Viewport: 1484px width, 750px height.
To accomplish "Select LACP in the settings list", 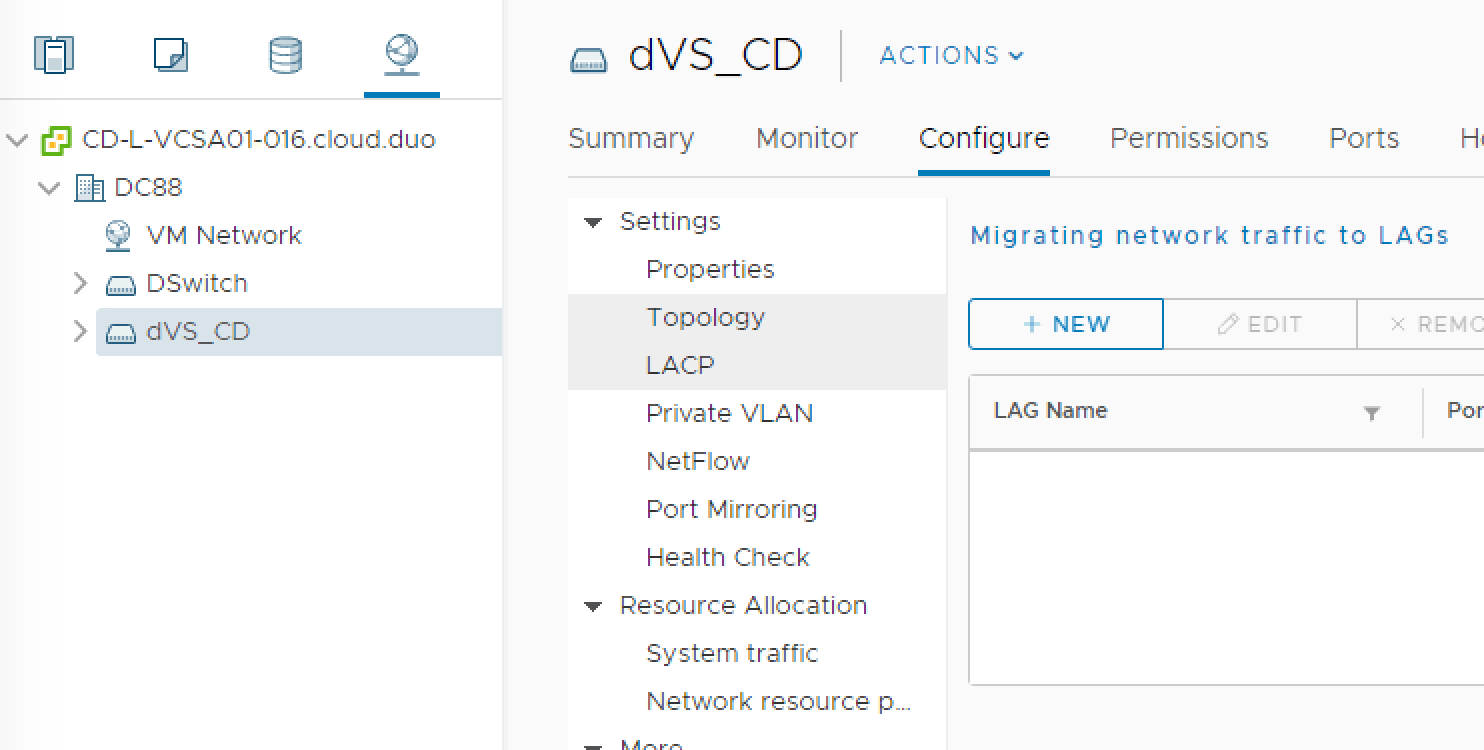I will coord(679,365).
